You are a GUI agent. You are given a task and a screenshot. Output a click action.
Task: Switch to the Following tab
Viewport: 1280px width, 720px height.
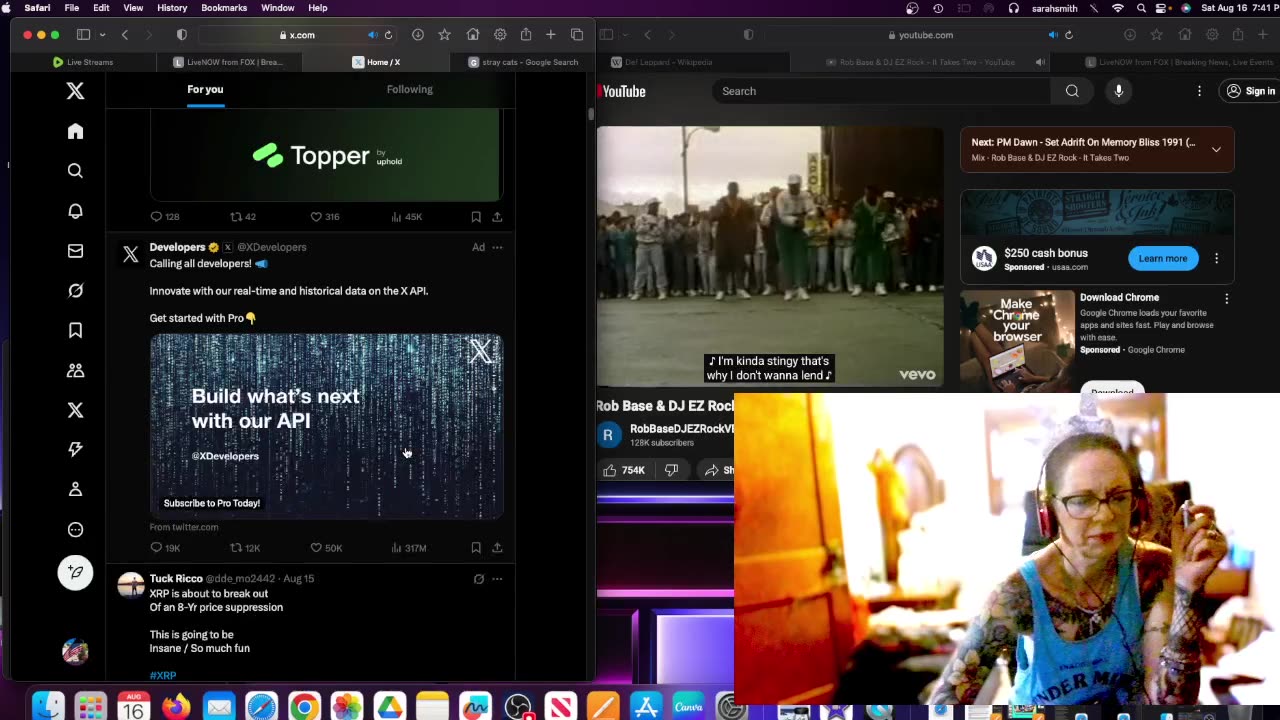pyautogui.click(x=410, y=89)
